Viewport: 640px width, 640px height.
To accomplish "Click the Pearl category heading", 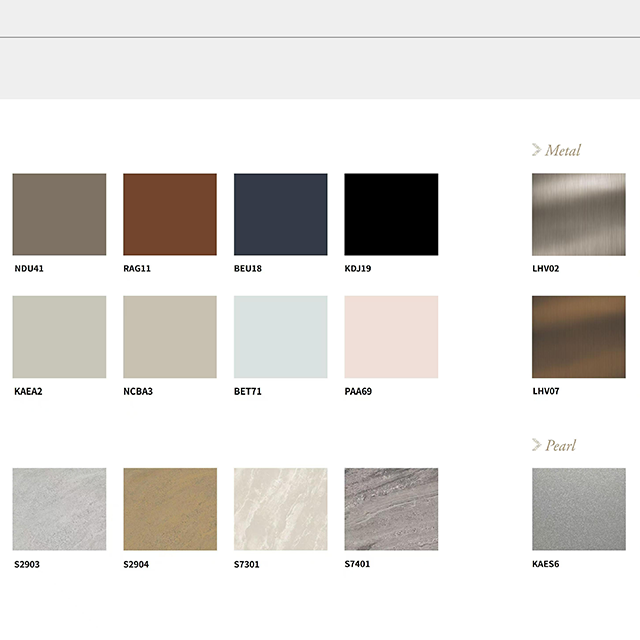I will pos(561,446).
